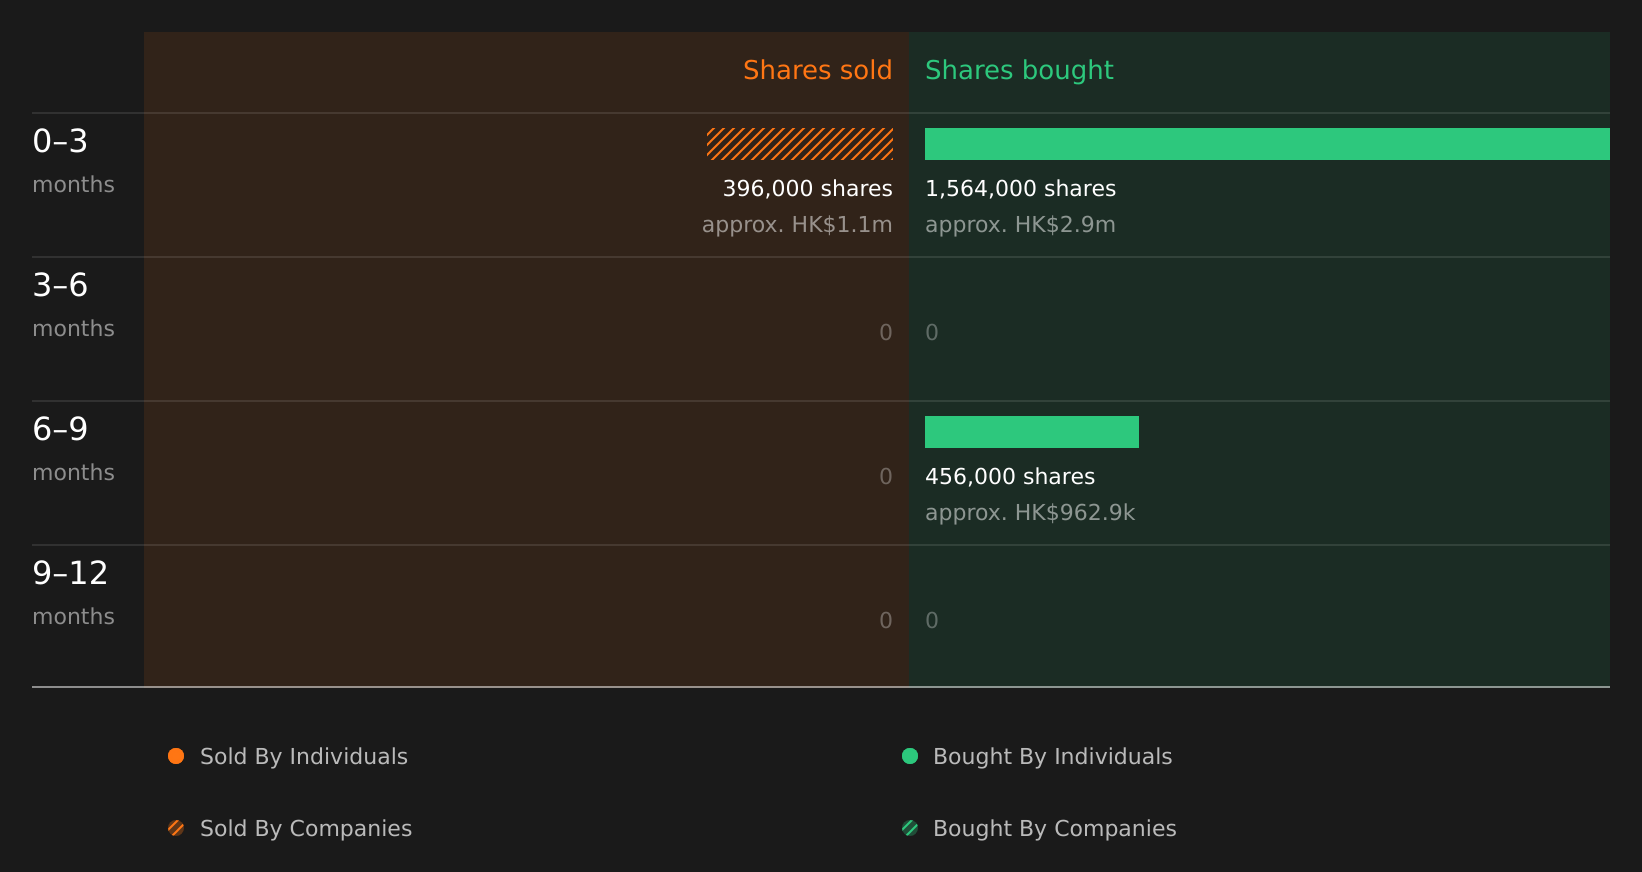
Task: Click the 1,564,000 shares value
Action: pos(1020,188)
